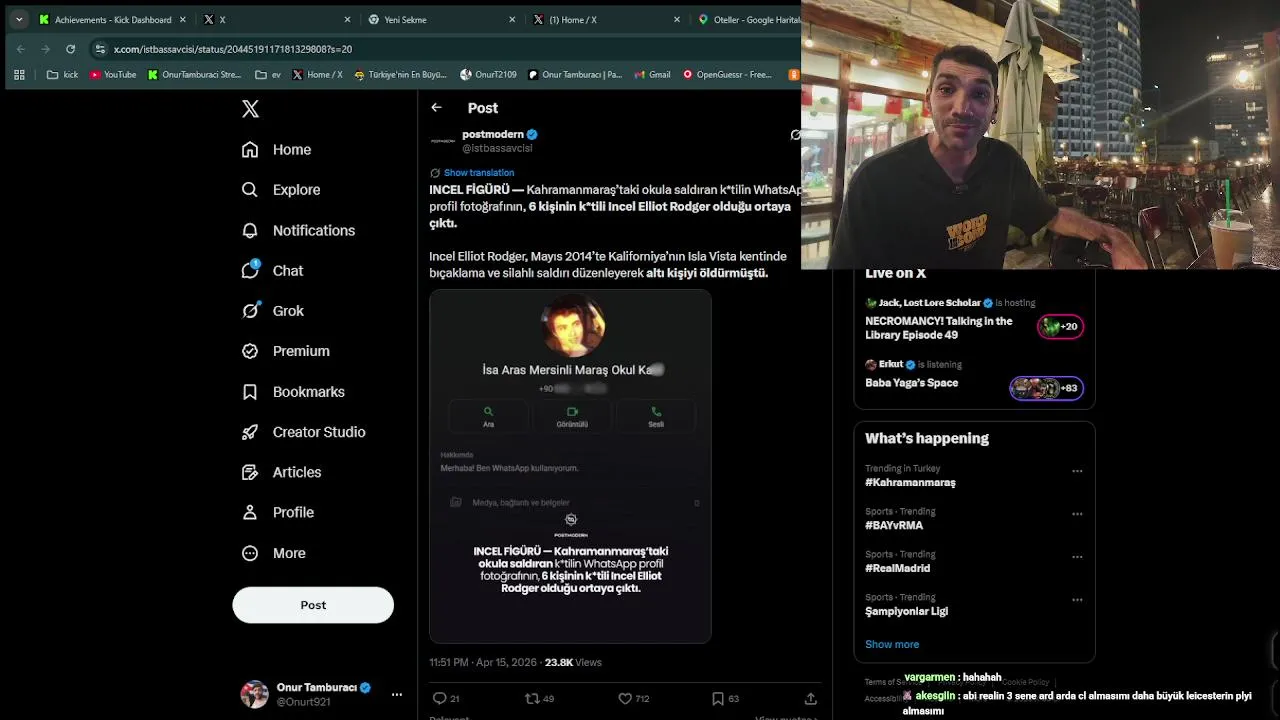Click Show more under trends
The image size is (1280, 720).
(x=892, y=644)
